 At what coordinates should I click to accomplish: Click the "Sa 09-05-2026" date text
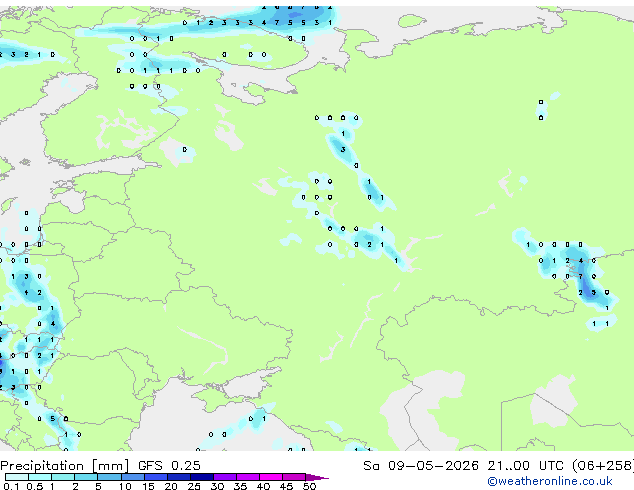tap(421, 466)
